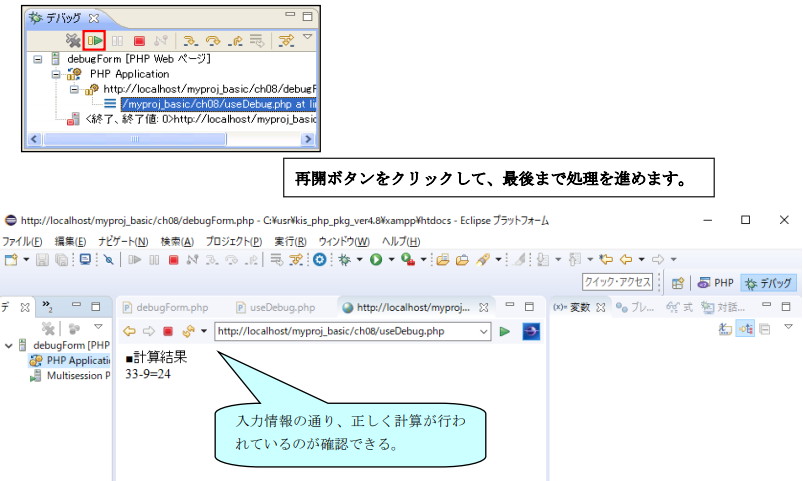Click the クイック・アクセス search box
The height and width of the screenshot is (481, 803).
(x=617, y=283)
